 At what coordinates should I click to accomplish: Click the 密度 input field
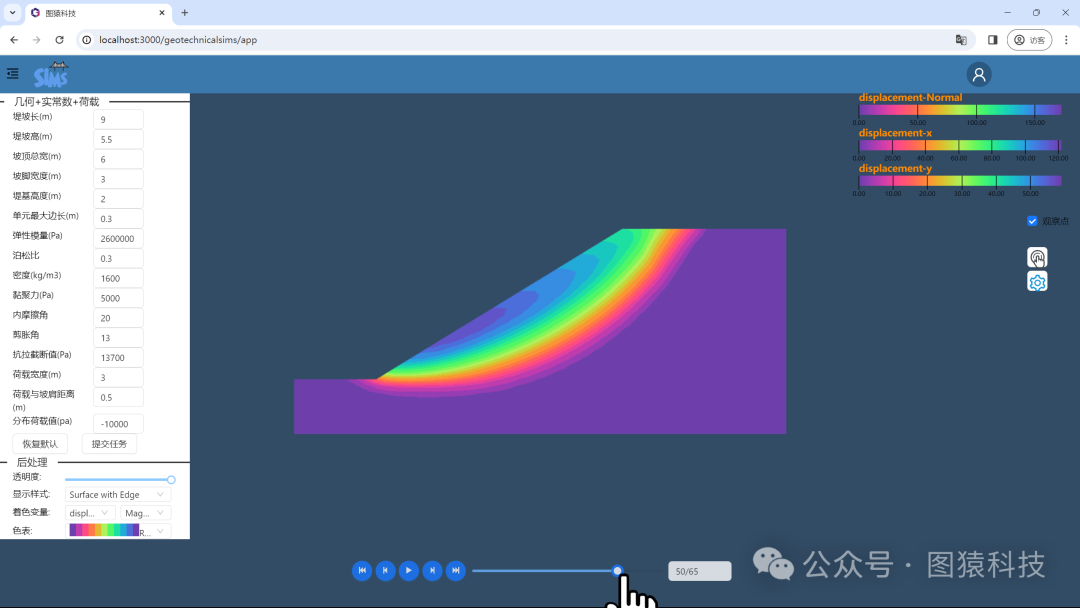(118, 278)
